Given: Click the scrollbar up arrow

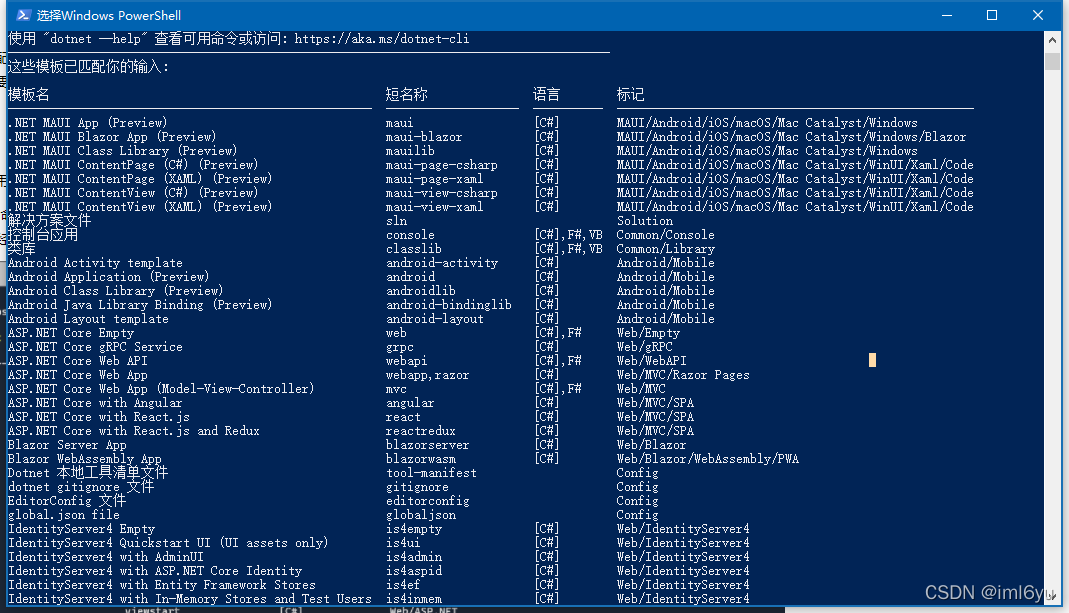Looking at the screenshot, I should [1052, 40].
